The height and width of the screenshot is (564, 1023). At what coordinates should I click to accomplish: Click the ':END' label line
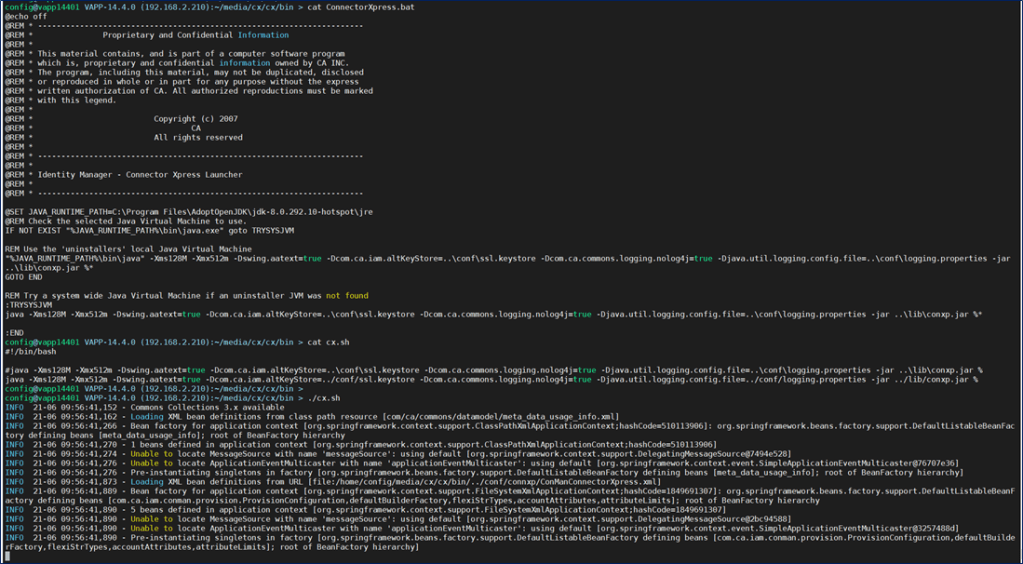(x=14, y=333)
